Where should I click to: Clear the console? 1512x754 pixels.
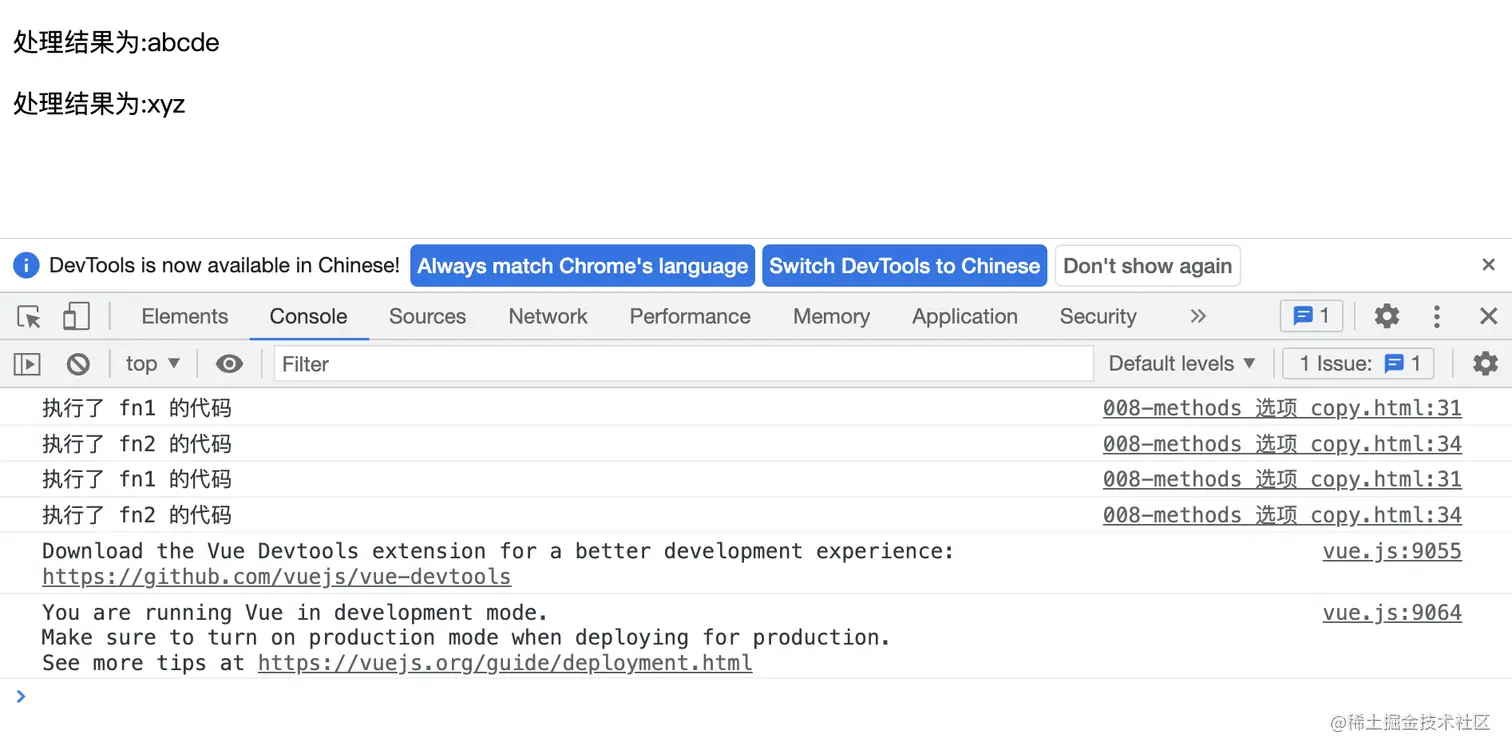point(78,364)
